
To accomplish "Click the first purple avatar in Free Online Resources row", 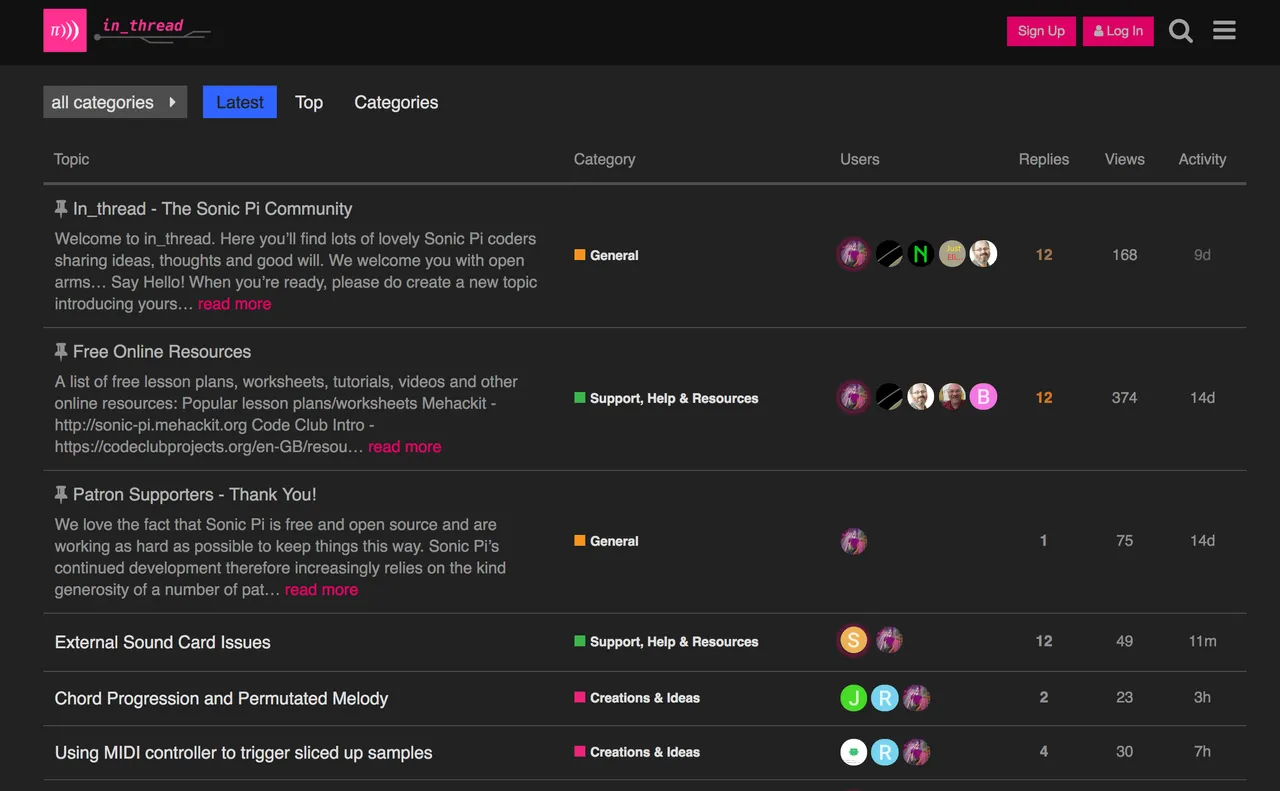I will pyautogui.click(x=853, y=397).
